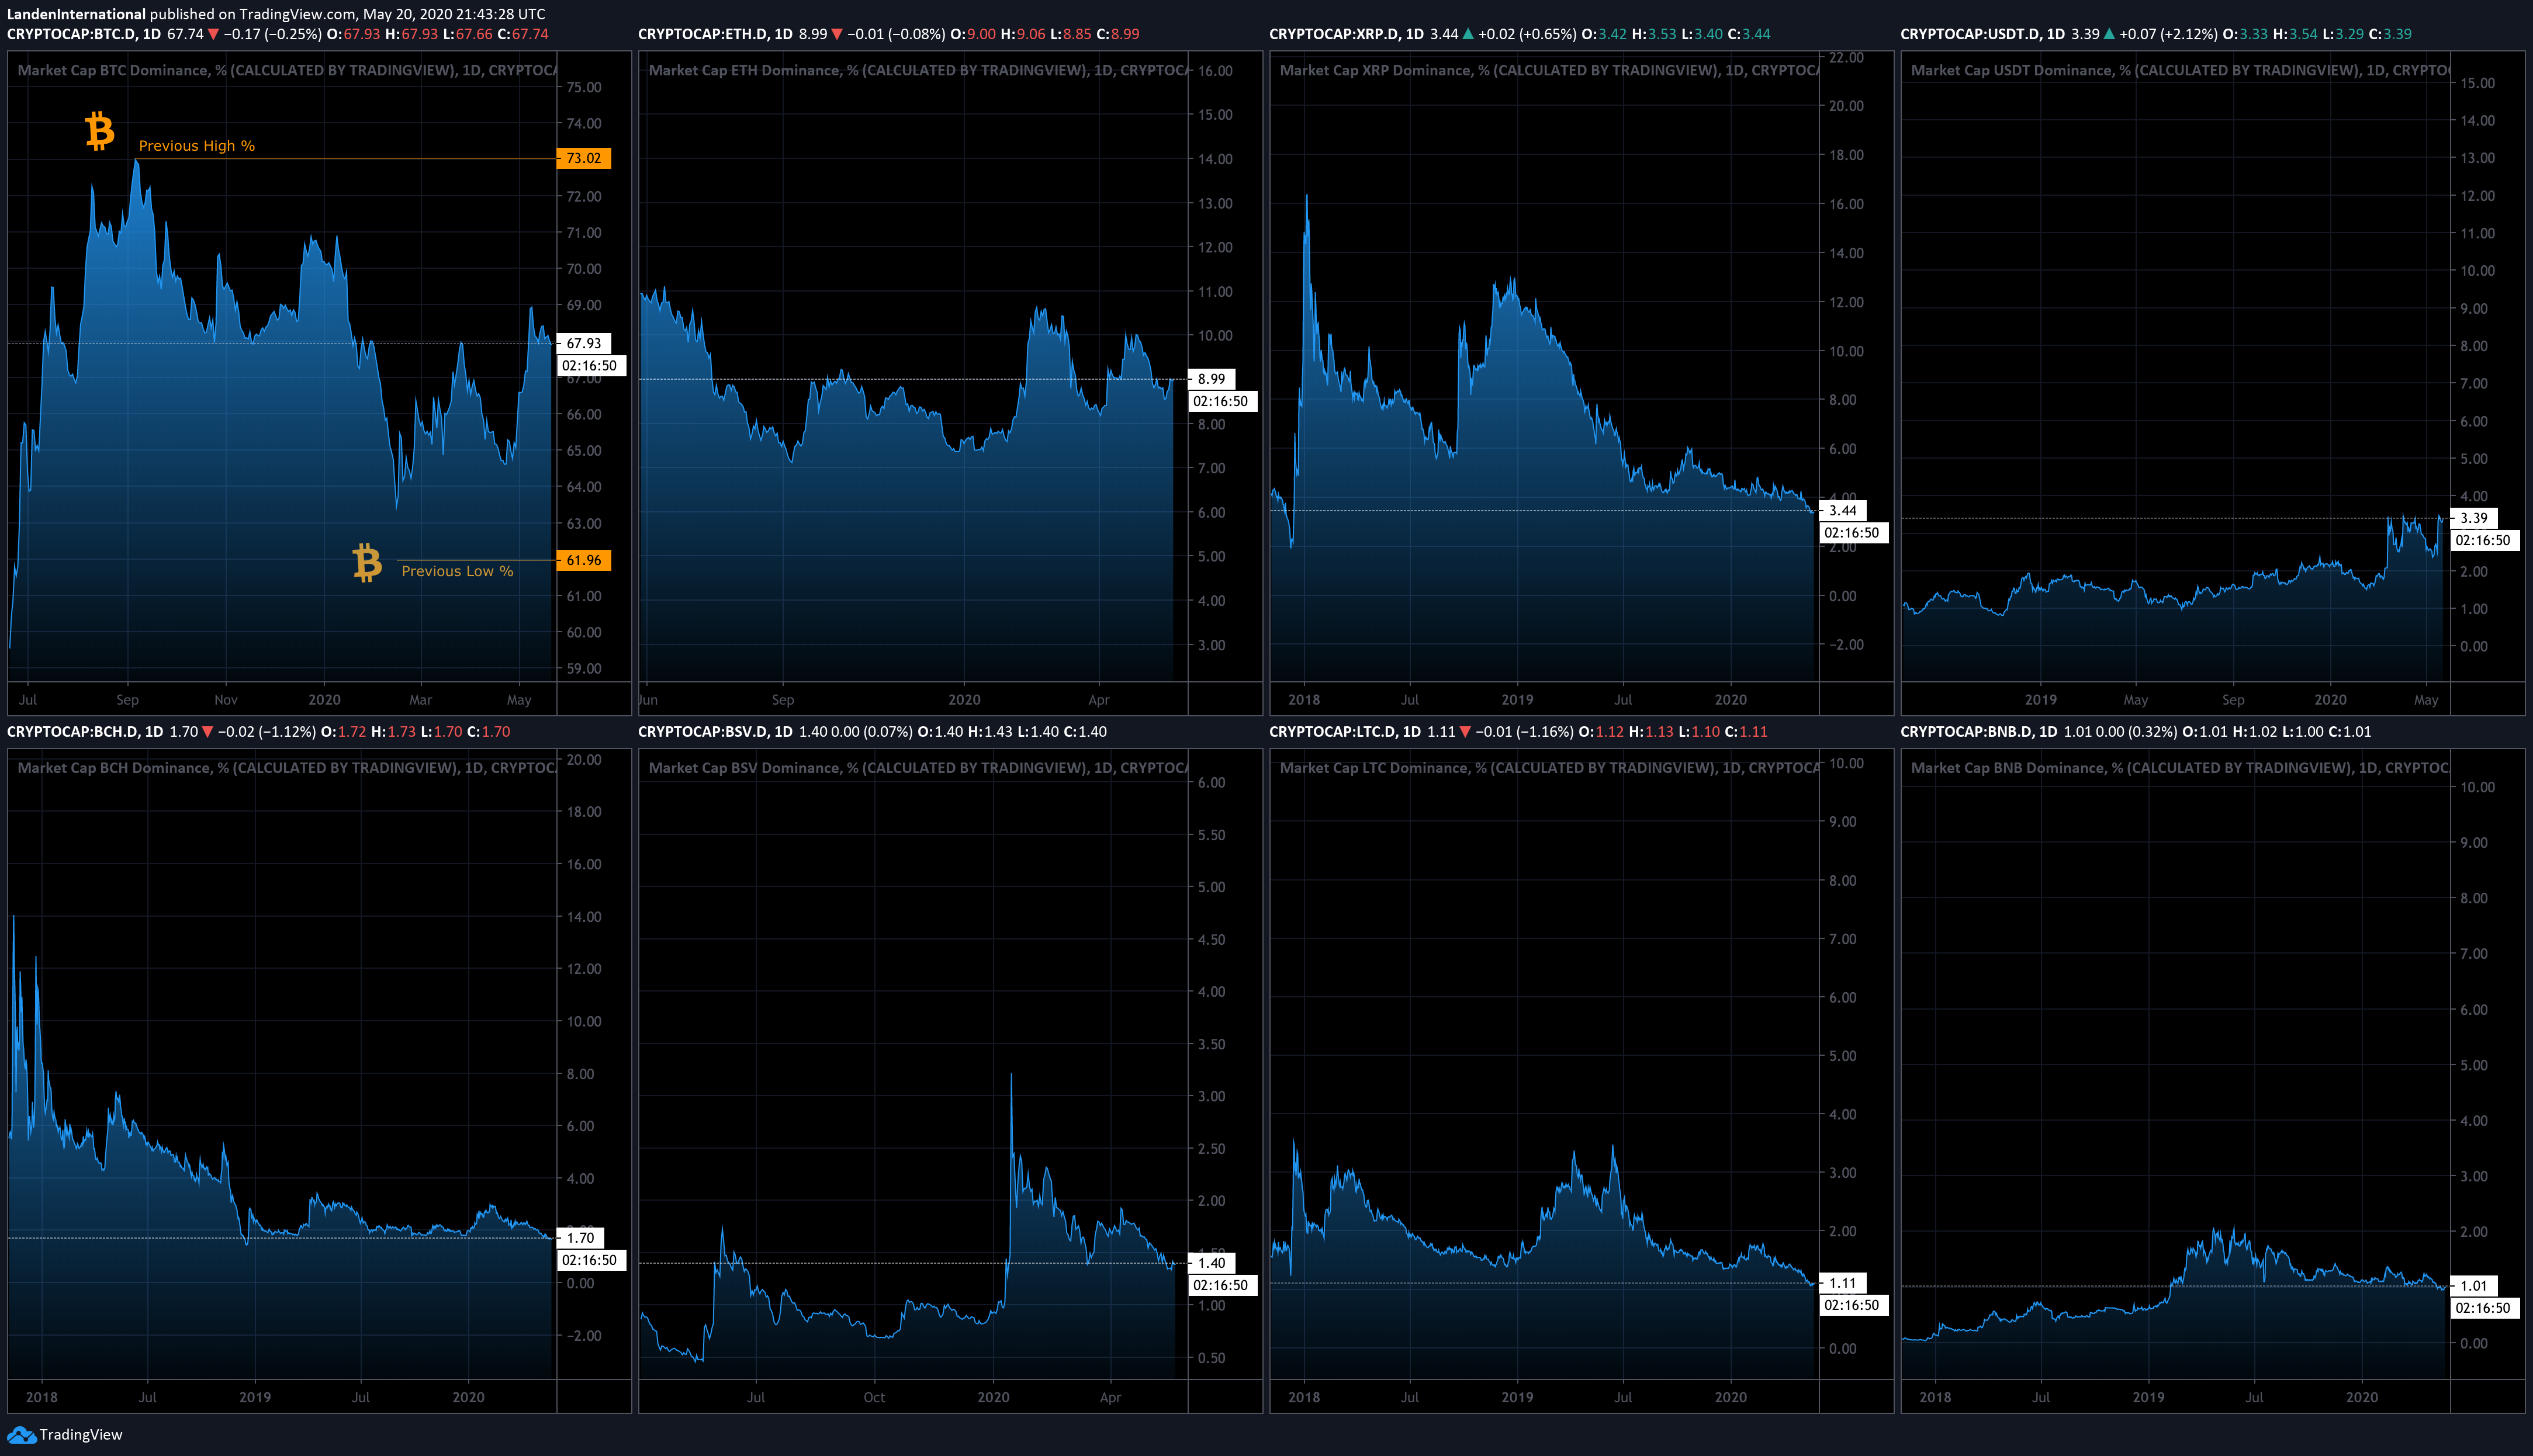Click the 1.01 BNB dominance value label
The height and width of the screenshot is (1456, 2533).
point(2474,1286)
